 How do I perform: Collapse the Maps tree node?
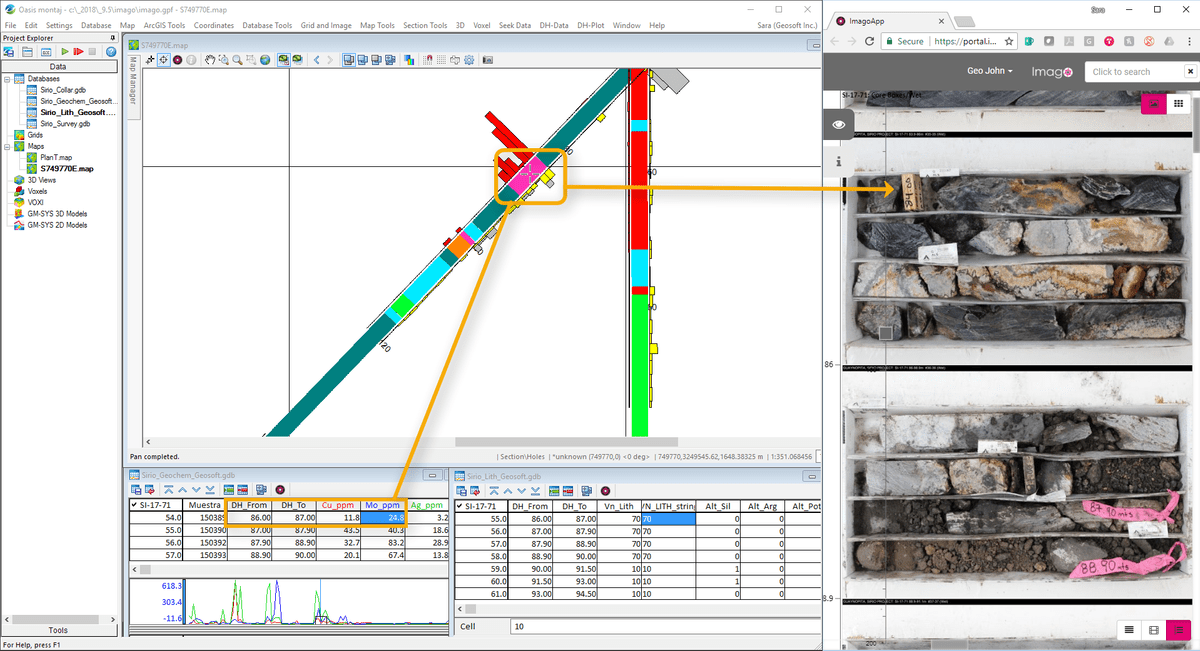pos(7,146)
